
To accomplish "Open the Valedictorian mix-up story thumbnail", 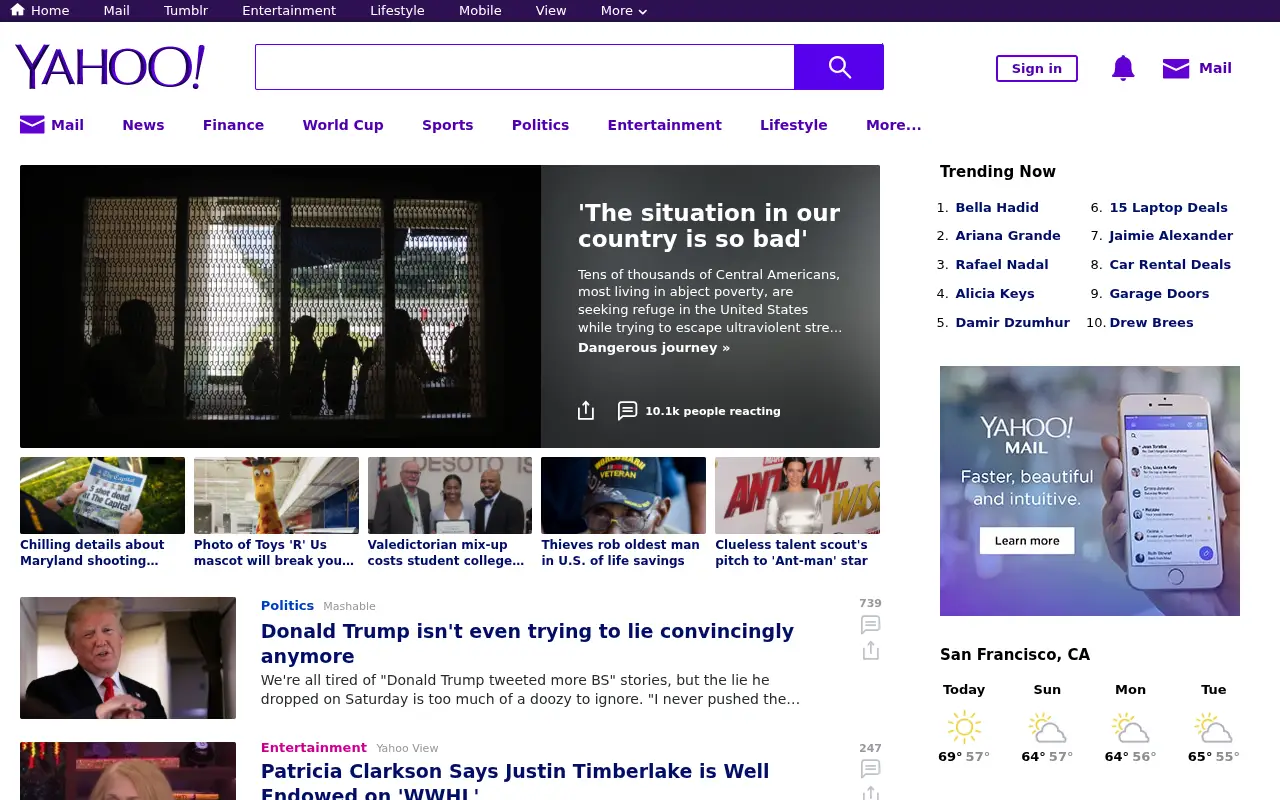I will (450, 495).
